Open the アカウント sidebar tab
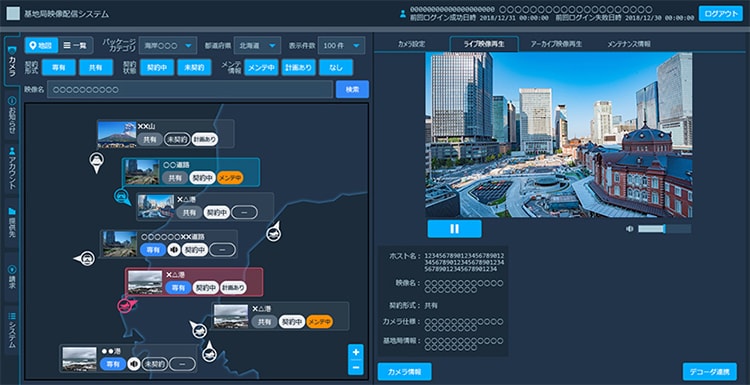This screenshot has height=385, width=750. [x=12, y=167]
